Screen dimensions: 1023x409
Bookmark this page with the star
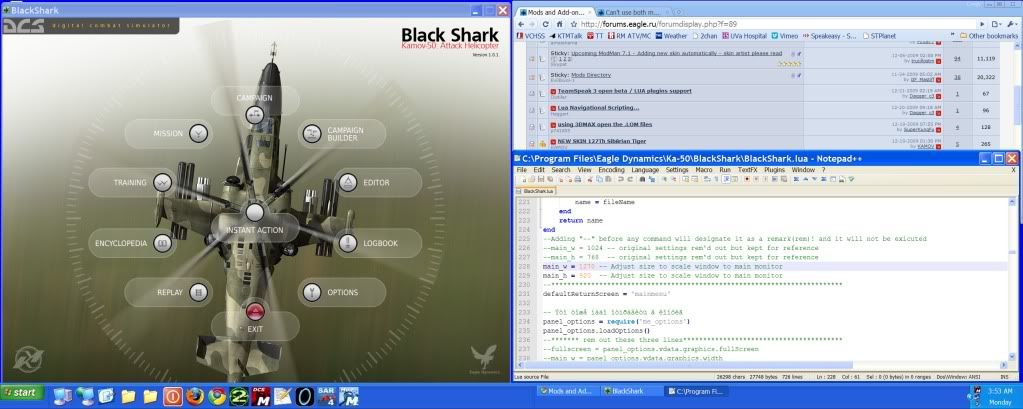coord(573,24)
